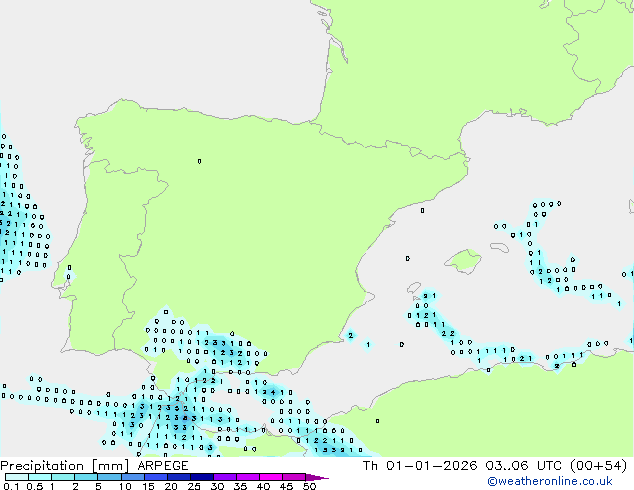Click Mallorca island on the map
634x490 pixels.
tap(463, 261)
